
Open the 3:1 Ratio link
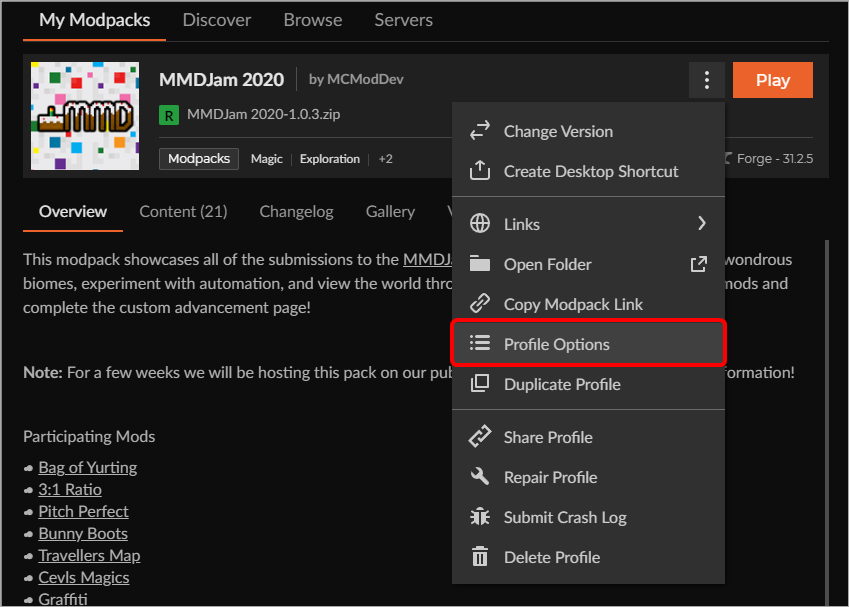point(70,489)
